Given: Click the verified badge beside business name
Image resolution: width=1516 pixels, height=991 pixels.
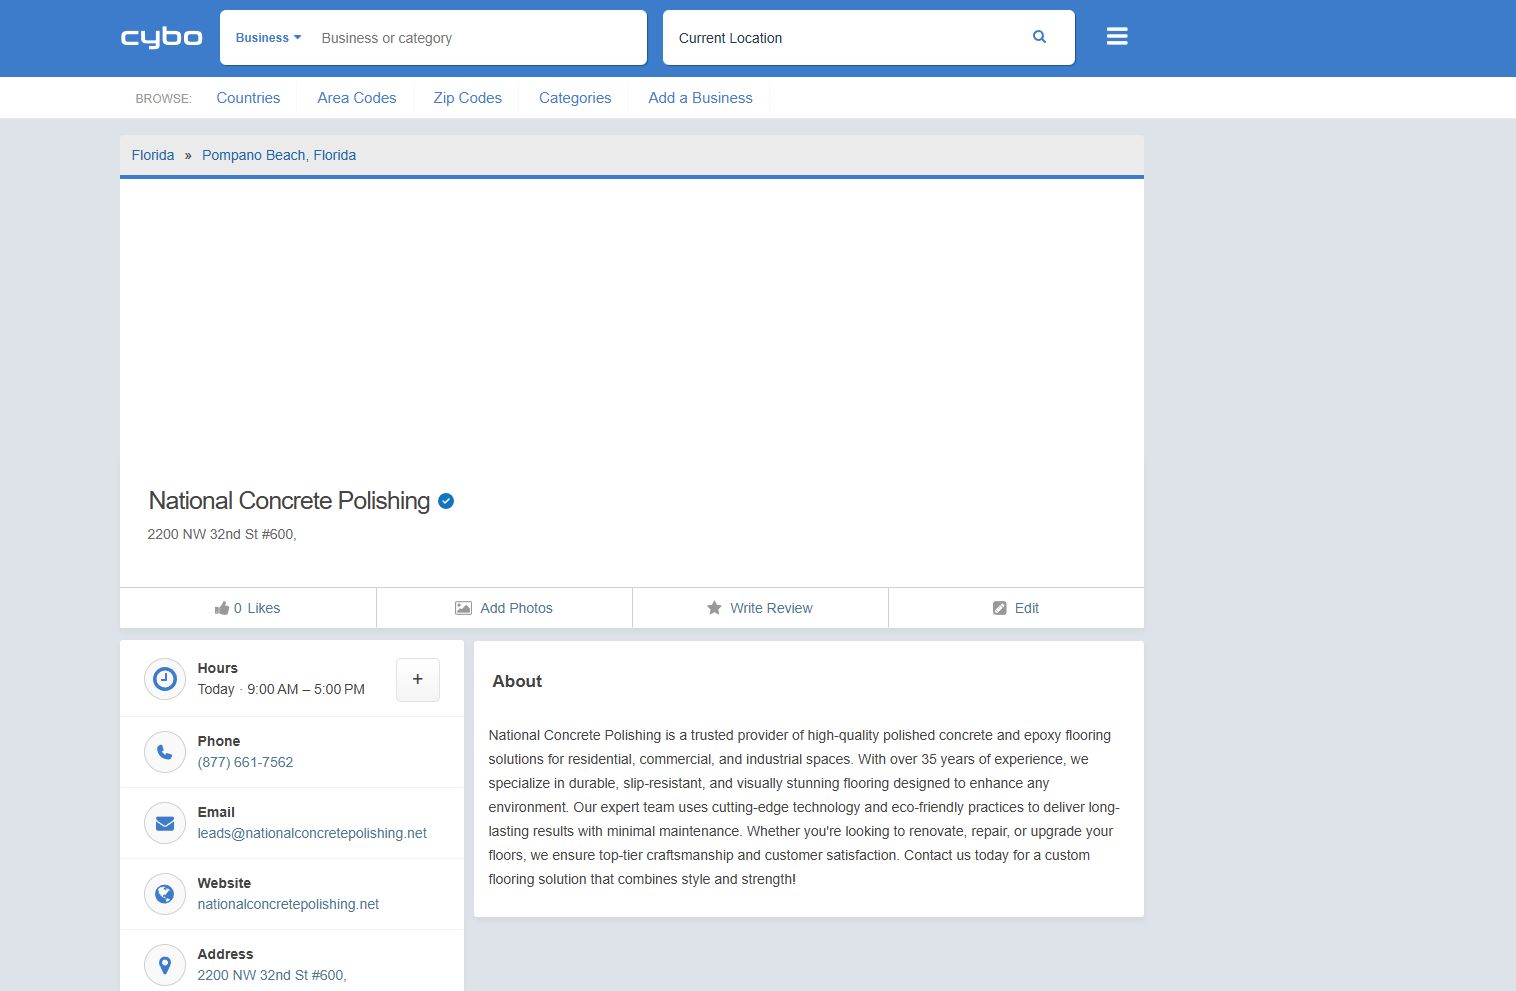Looking at the screenshot, I should (446, 501).
